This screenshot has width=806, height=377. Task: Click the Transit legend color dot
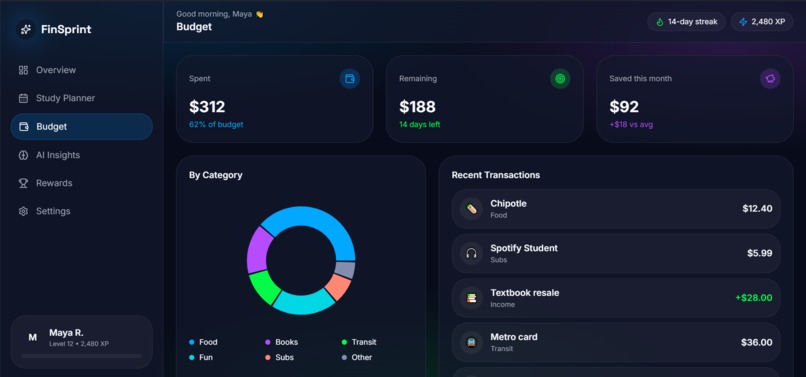344,342
